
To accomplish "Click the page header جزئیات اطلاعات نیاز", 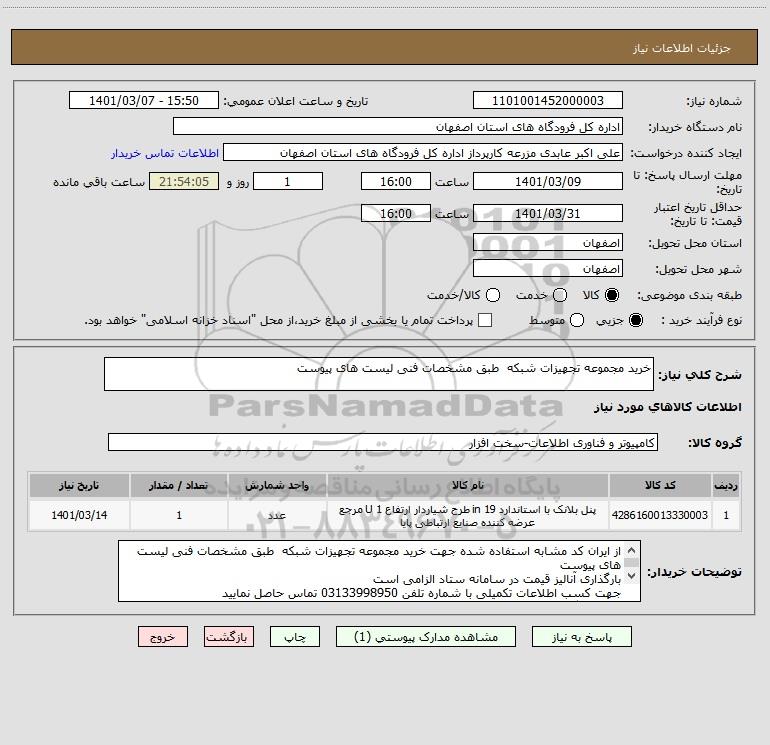I will tap(682, 48).
